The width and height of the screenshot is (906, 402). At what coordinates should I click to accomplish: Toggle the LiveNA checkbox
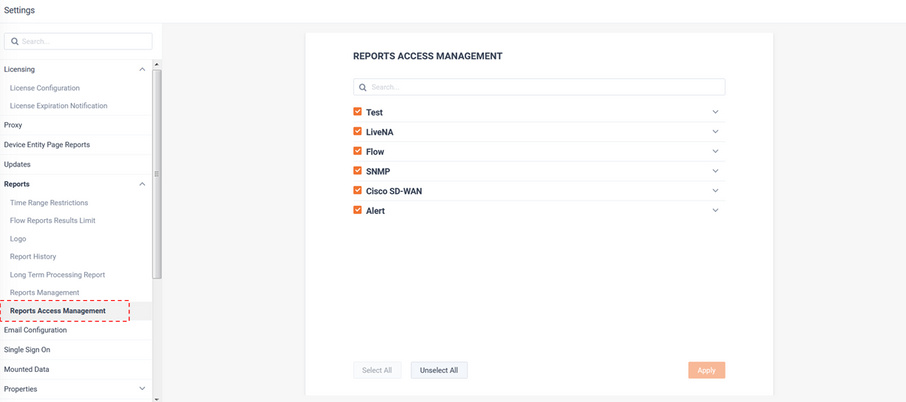point(358,131)
